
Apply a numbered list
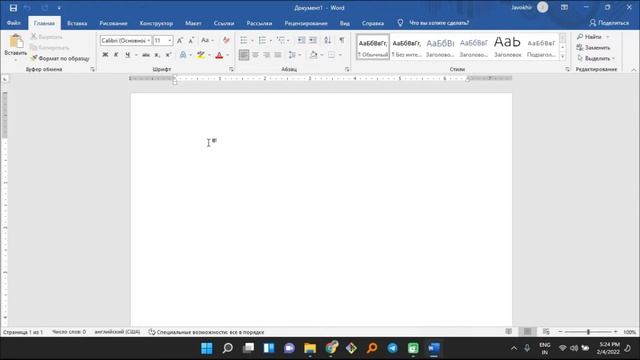tap(262, 40)
